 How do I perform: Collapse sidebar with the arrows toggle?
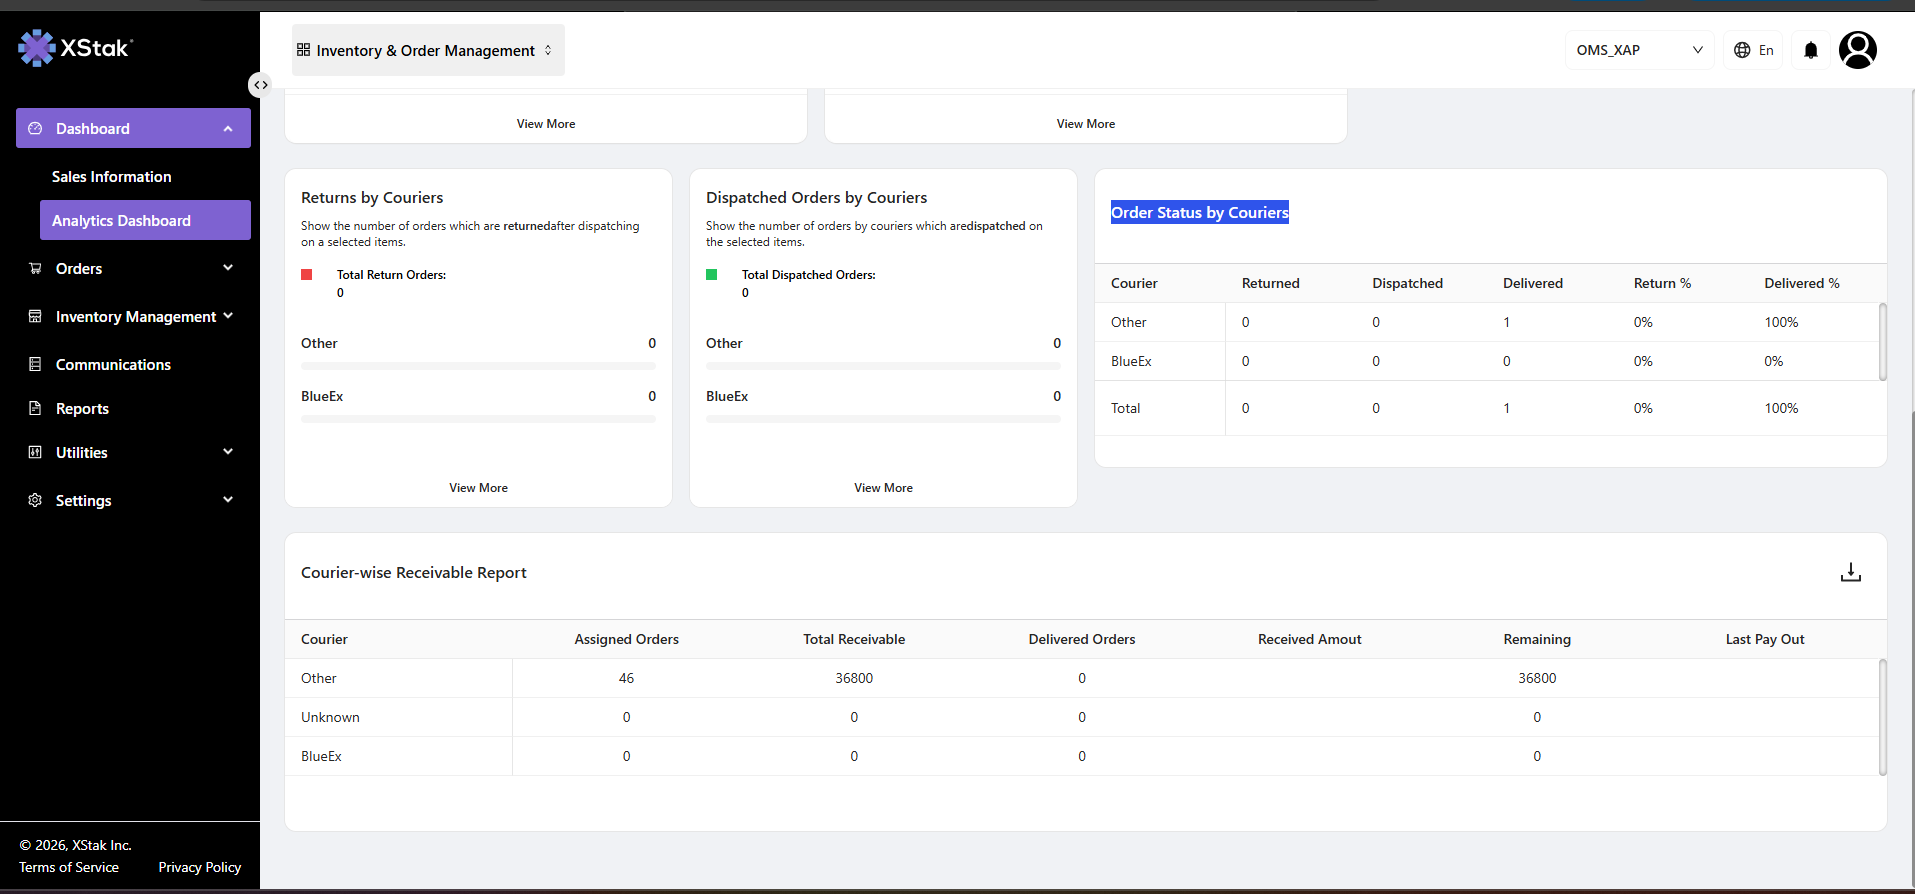point(260,85)
